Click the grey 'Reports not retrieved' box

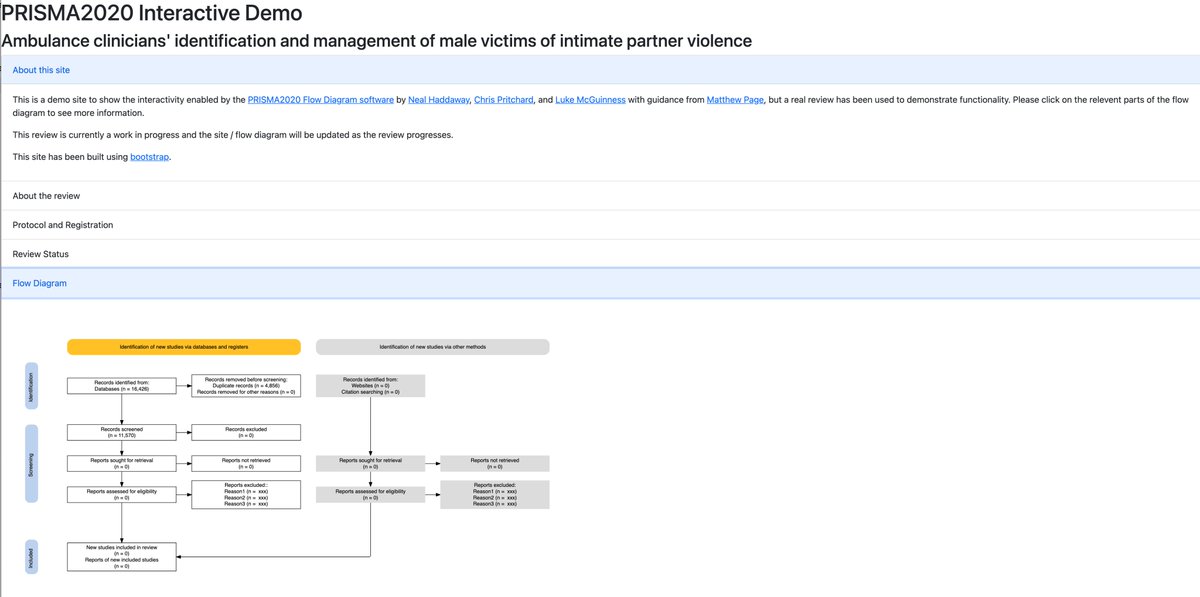point(495,464)
